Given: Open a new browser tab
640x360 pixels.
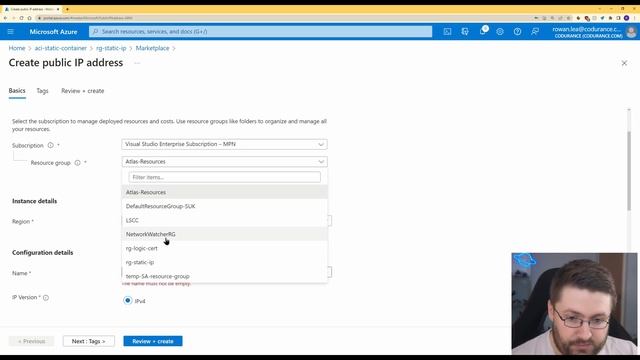Looking at the screenshot, I should [x=67, y=9].
